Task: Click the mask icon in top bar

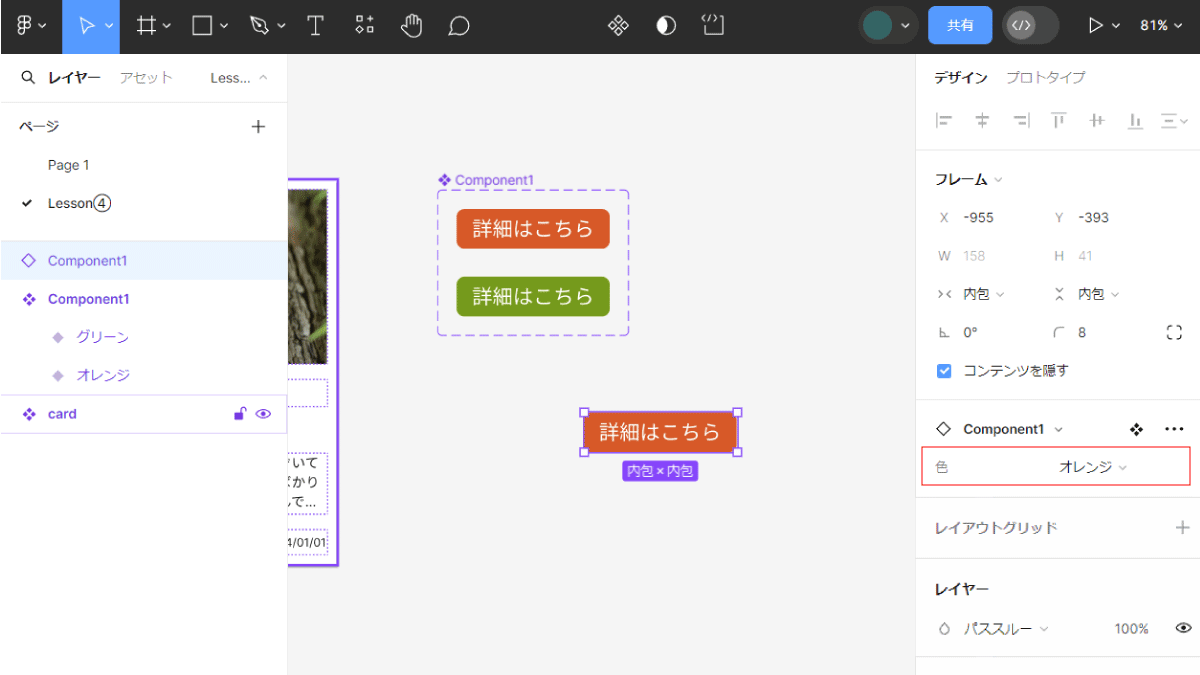Action: click(666, 26)
